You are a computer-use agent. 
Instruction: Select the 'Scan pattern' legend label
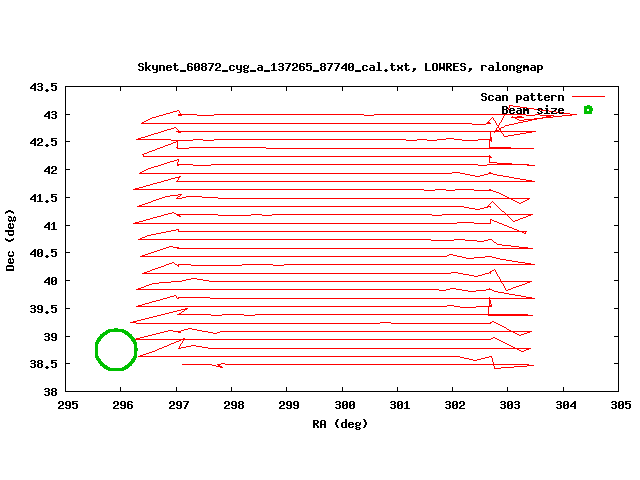[x=522, y=97]
